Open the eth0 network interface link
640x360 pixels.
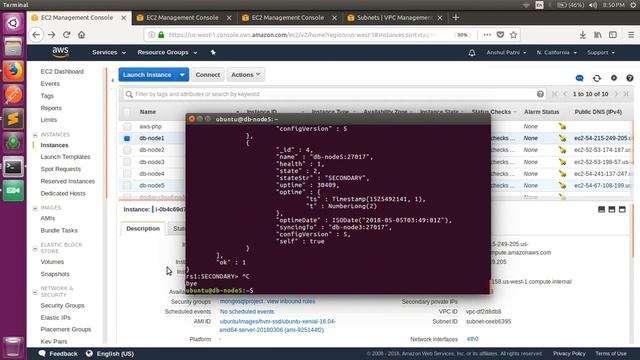(472, 339)
